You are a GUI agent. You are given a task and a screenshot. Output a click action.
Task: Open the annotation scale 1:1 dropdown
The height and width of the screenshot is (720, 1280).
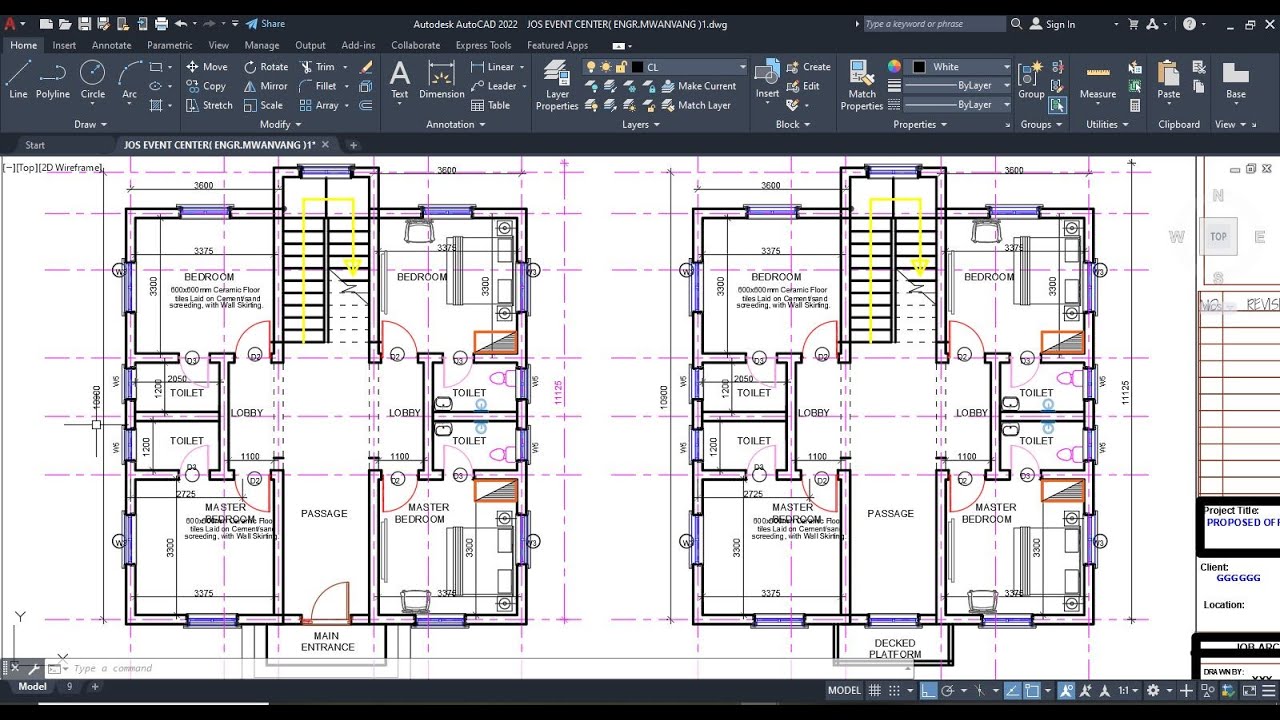pos(1129,690)
